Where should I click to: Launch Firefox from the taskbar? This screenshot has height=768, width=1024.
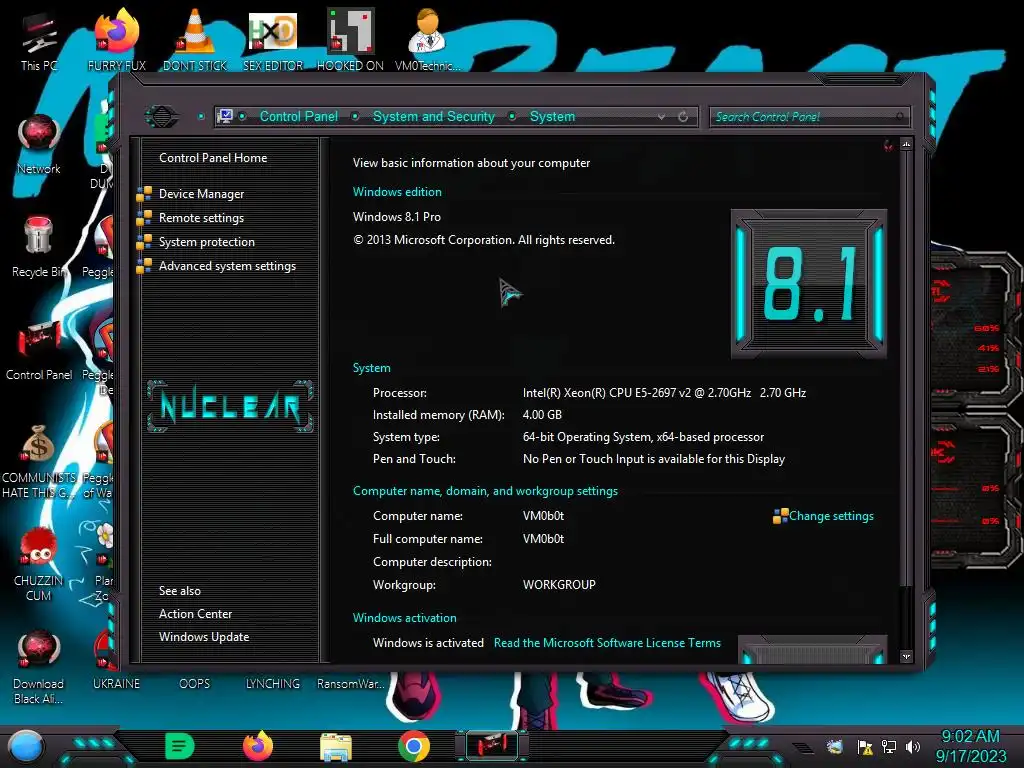click(258, 746)
